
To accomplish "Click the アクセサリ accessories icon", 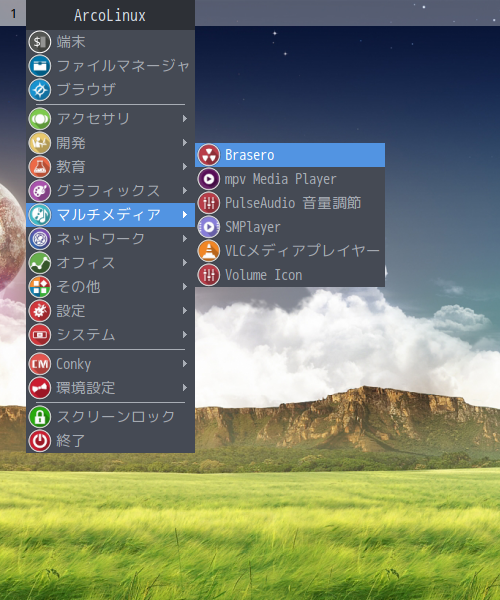I will point(40,119).
